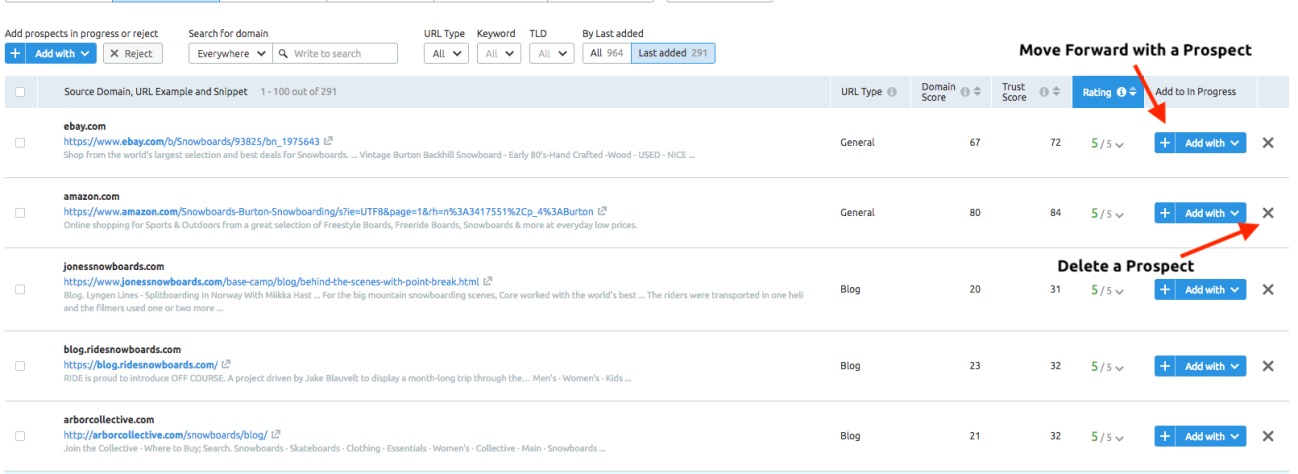Viewport: 1298px width, 474px height.
Task: Click the plus icon for the ebay.com row
Action: coord(1165,143)
